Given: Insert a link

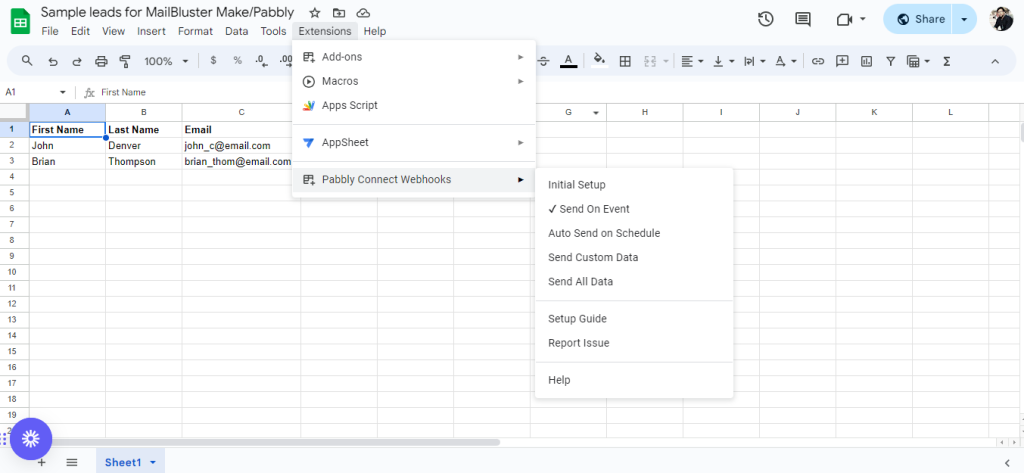Looking at the screenshot, I should [818, 61].
